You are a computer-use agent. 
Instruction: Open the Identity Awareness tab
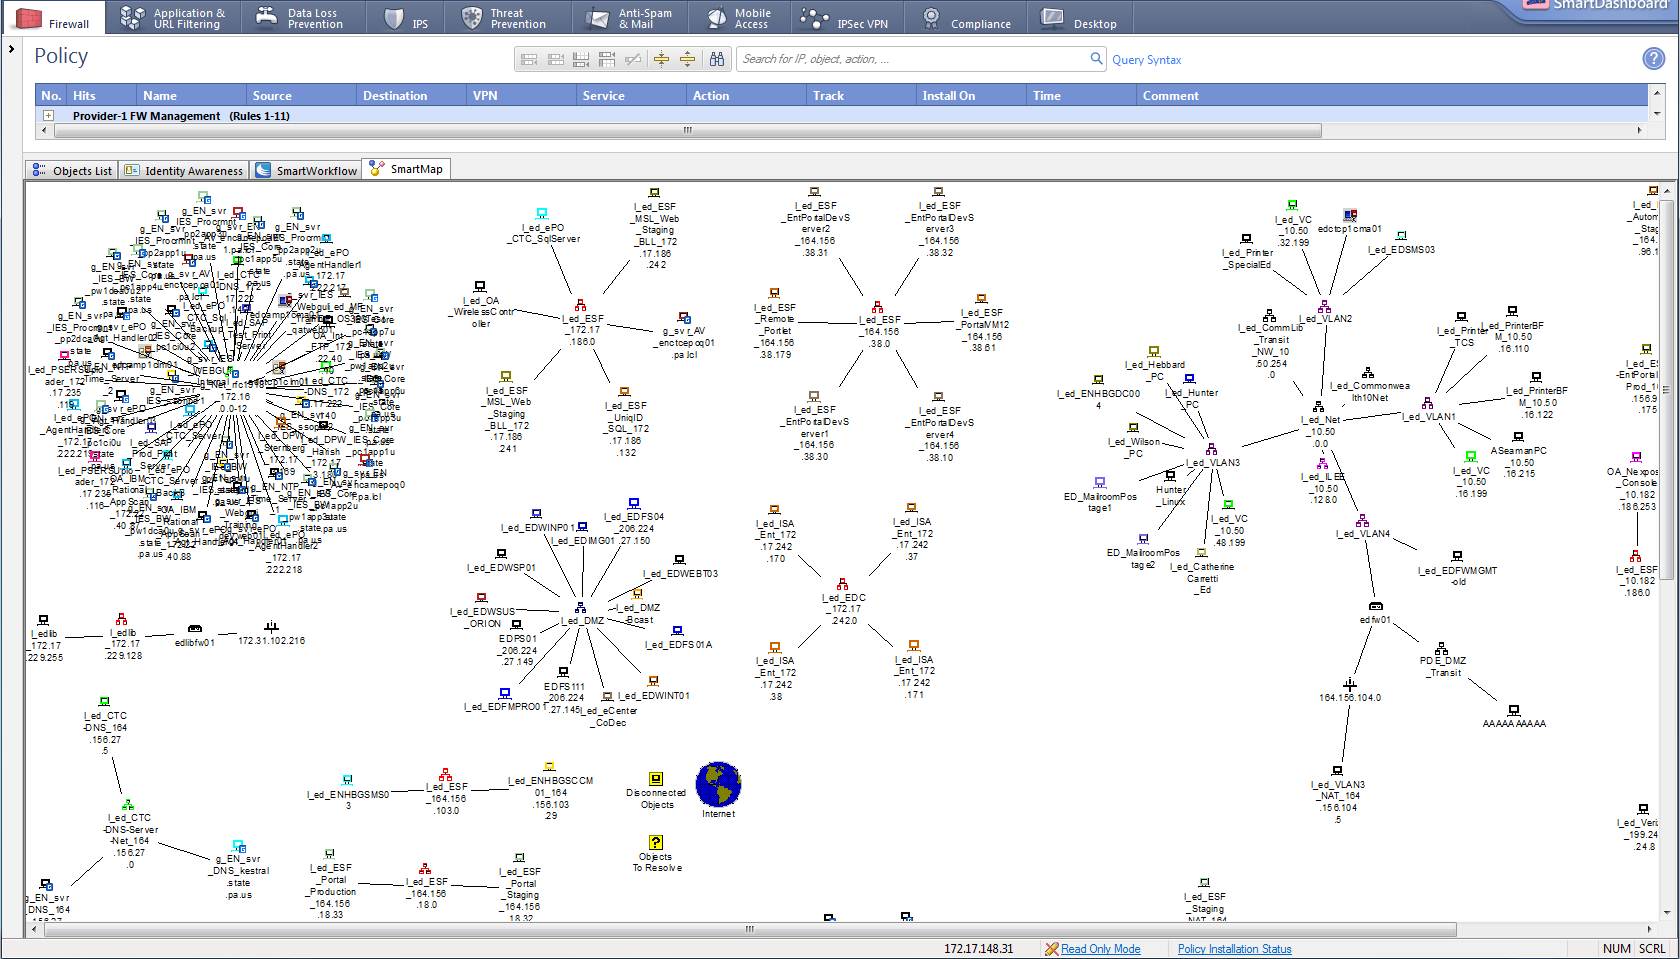point(184,170)
